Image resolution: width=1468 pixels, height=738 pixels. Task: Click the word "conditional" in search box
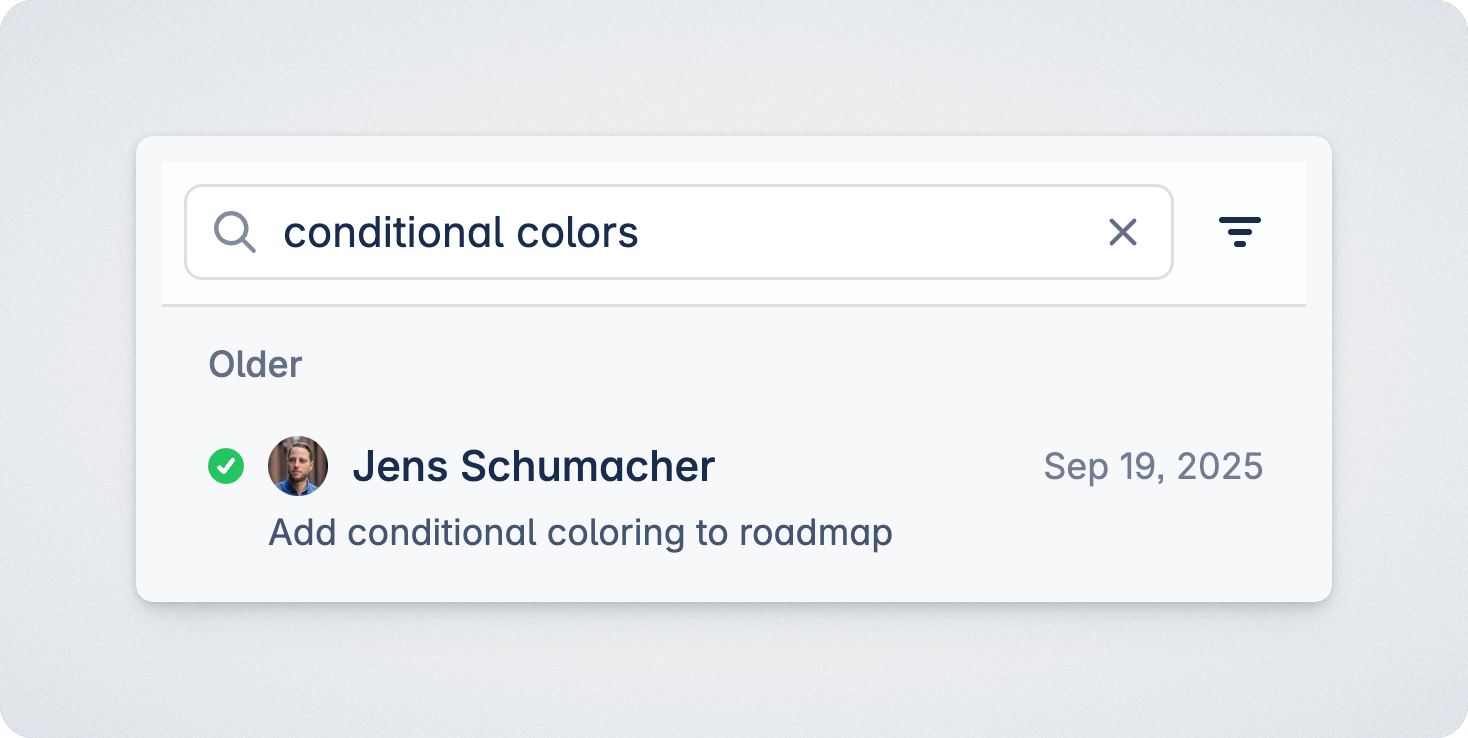(394, 233)
